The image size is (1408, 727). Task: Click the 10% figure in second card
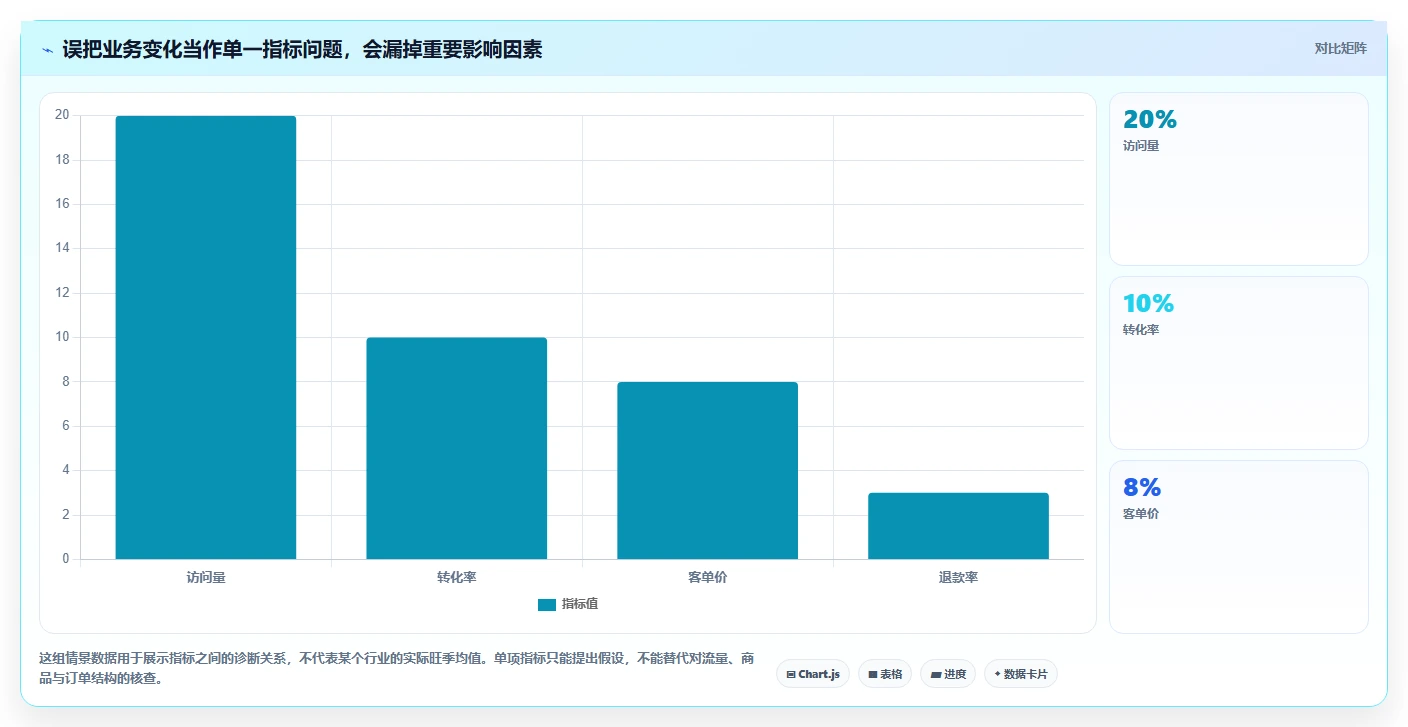pos(1148,303)
